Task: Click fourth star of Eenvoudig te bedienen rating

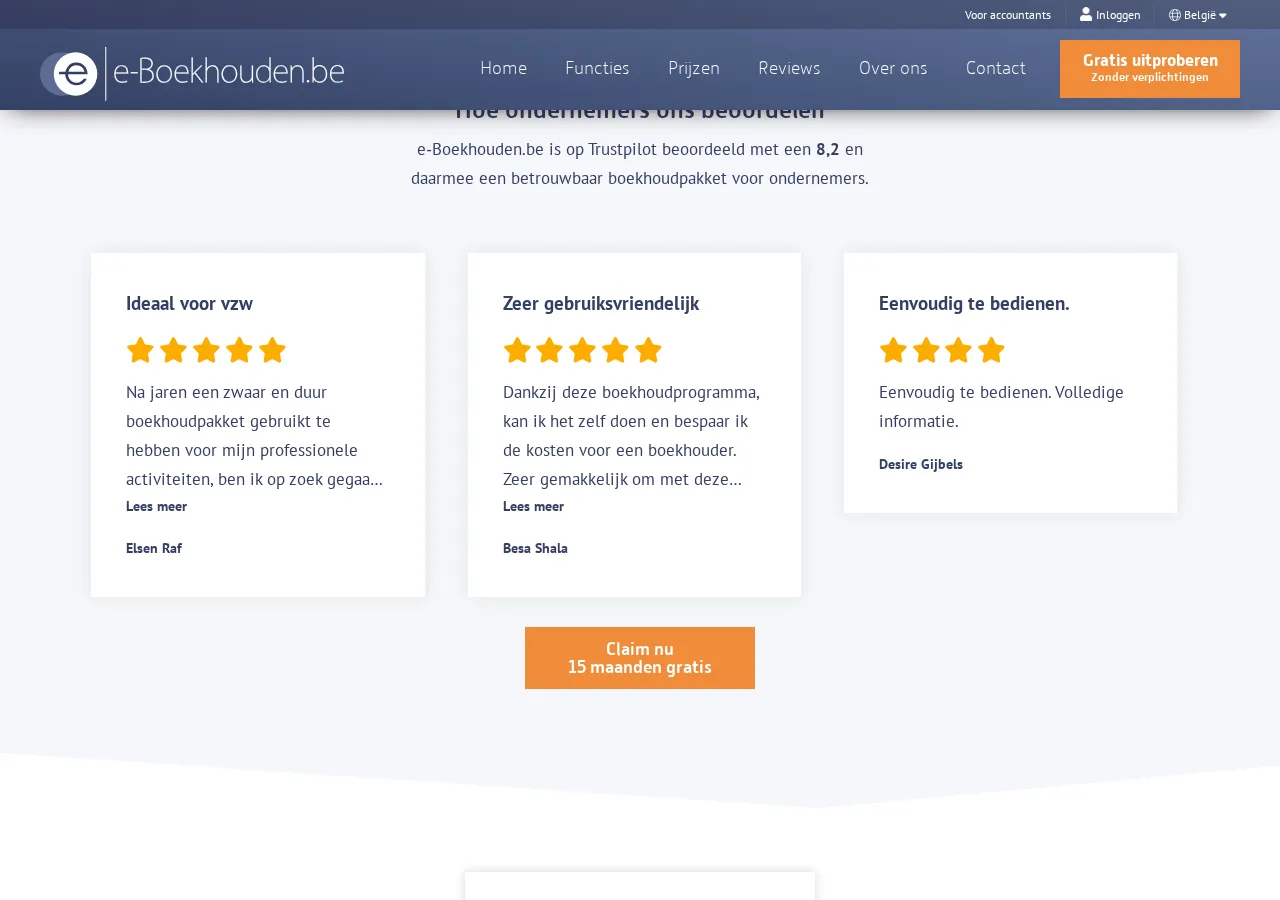Action: click(991, 350)
